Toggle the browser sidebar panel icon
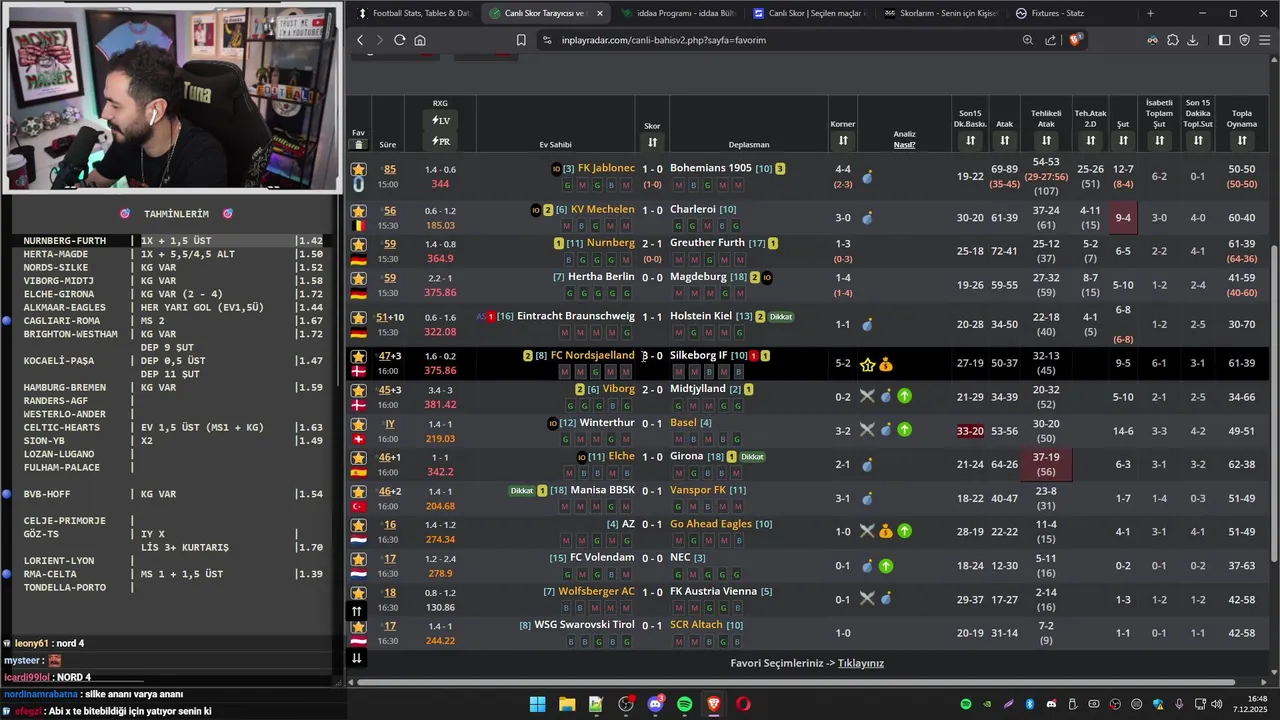1280x720 pixels. click(1225, 40)
